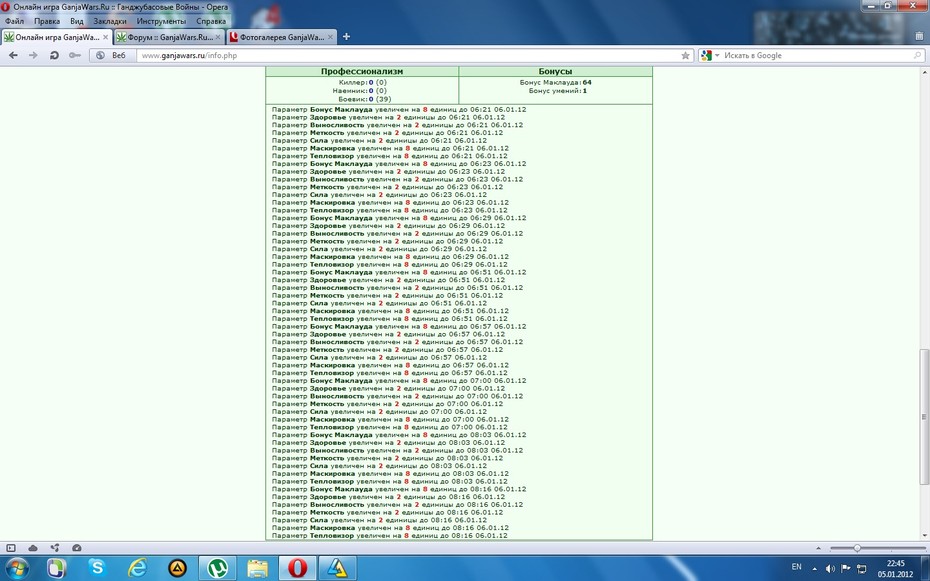Open the zoom options arrow
Screen dimensions: 930x581
coord(819,548)
